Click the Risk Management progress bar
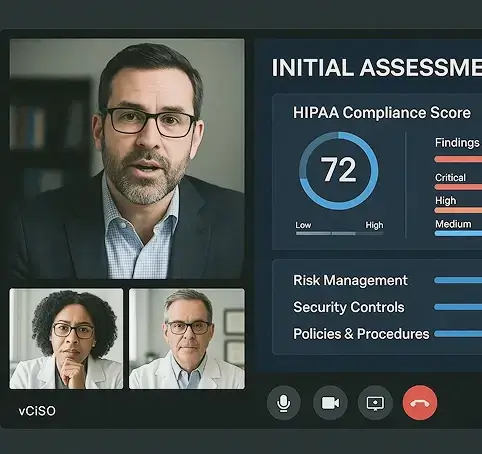 click(x=458, y=281)
